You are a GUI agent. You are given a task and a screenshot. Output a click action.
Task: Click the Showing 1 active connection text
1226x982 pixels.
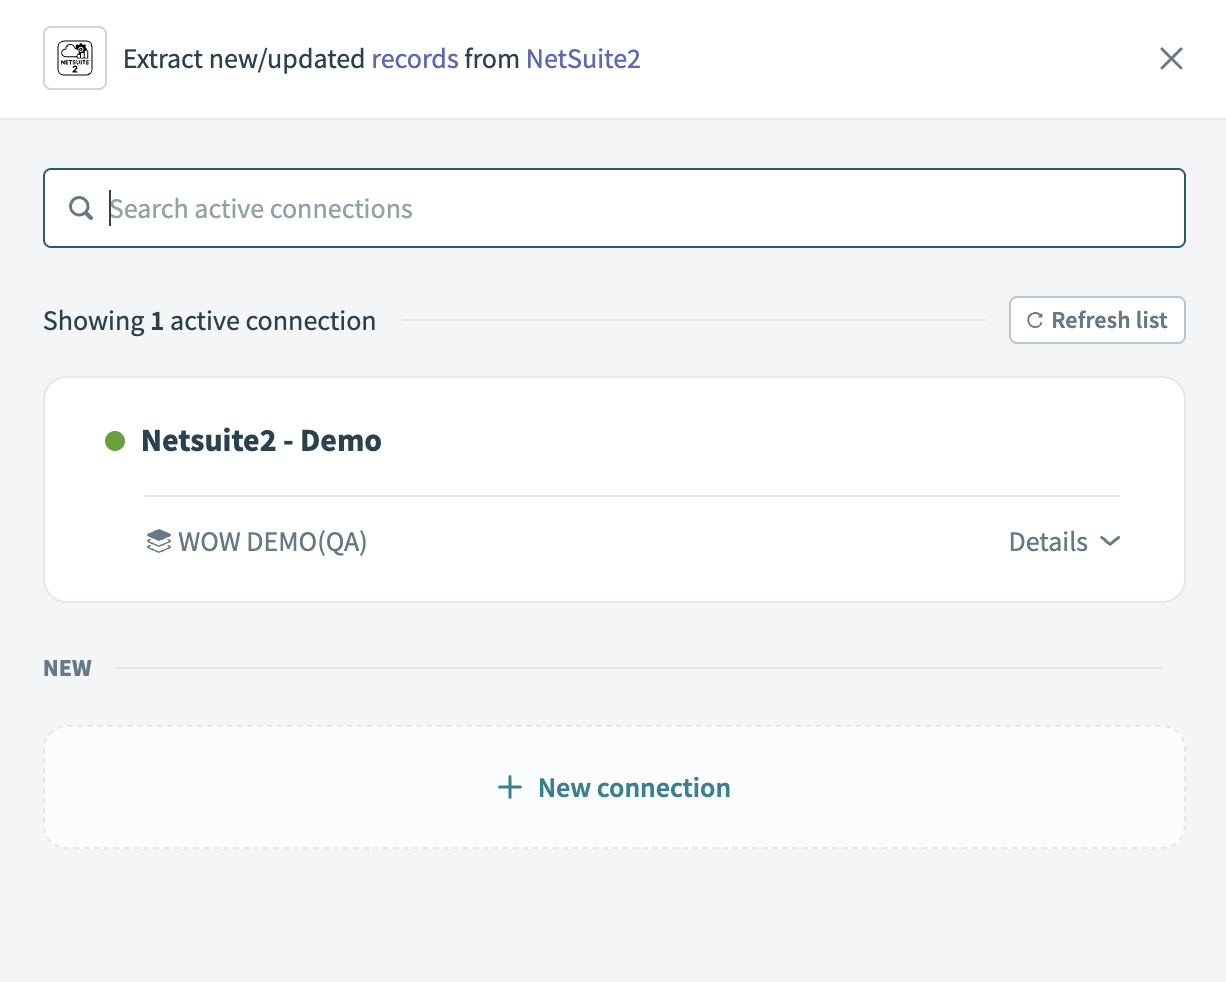209,320
